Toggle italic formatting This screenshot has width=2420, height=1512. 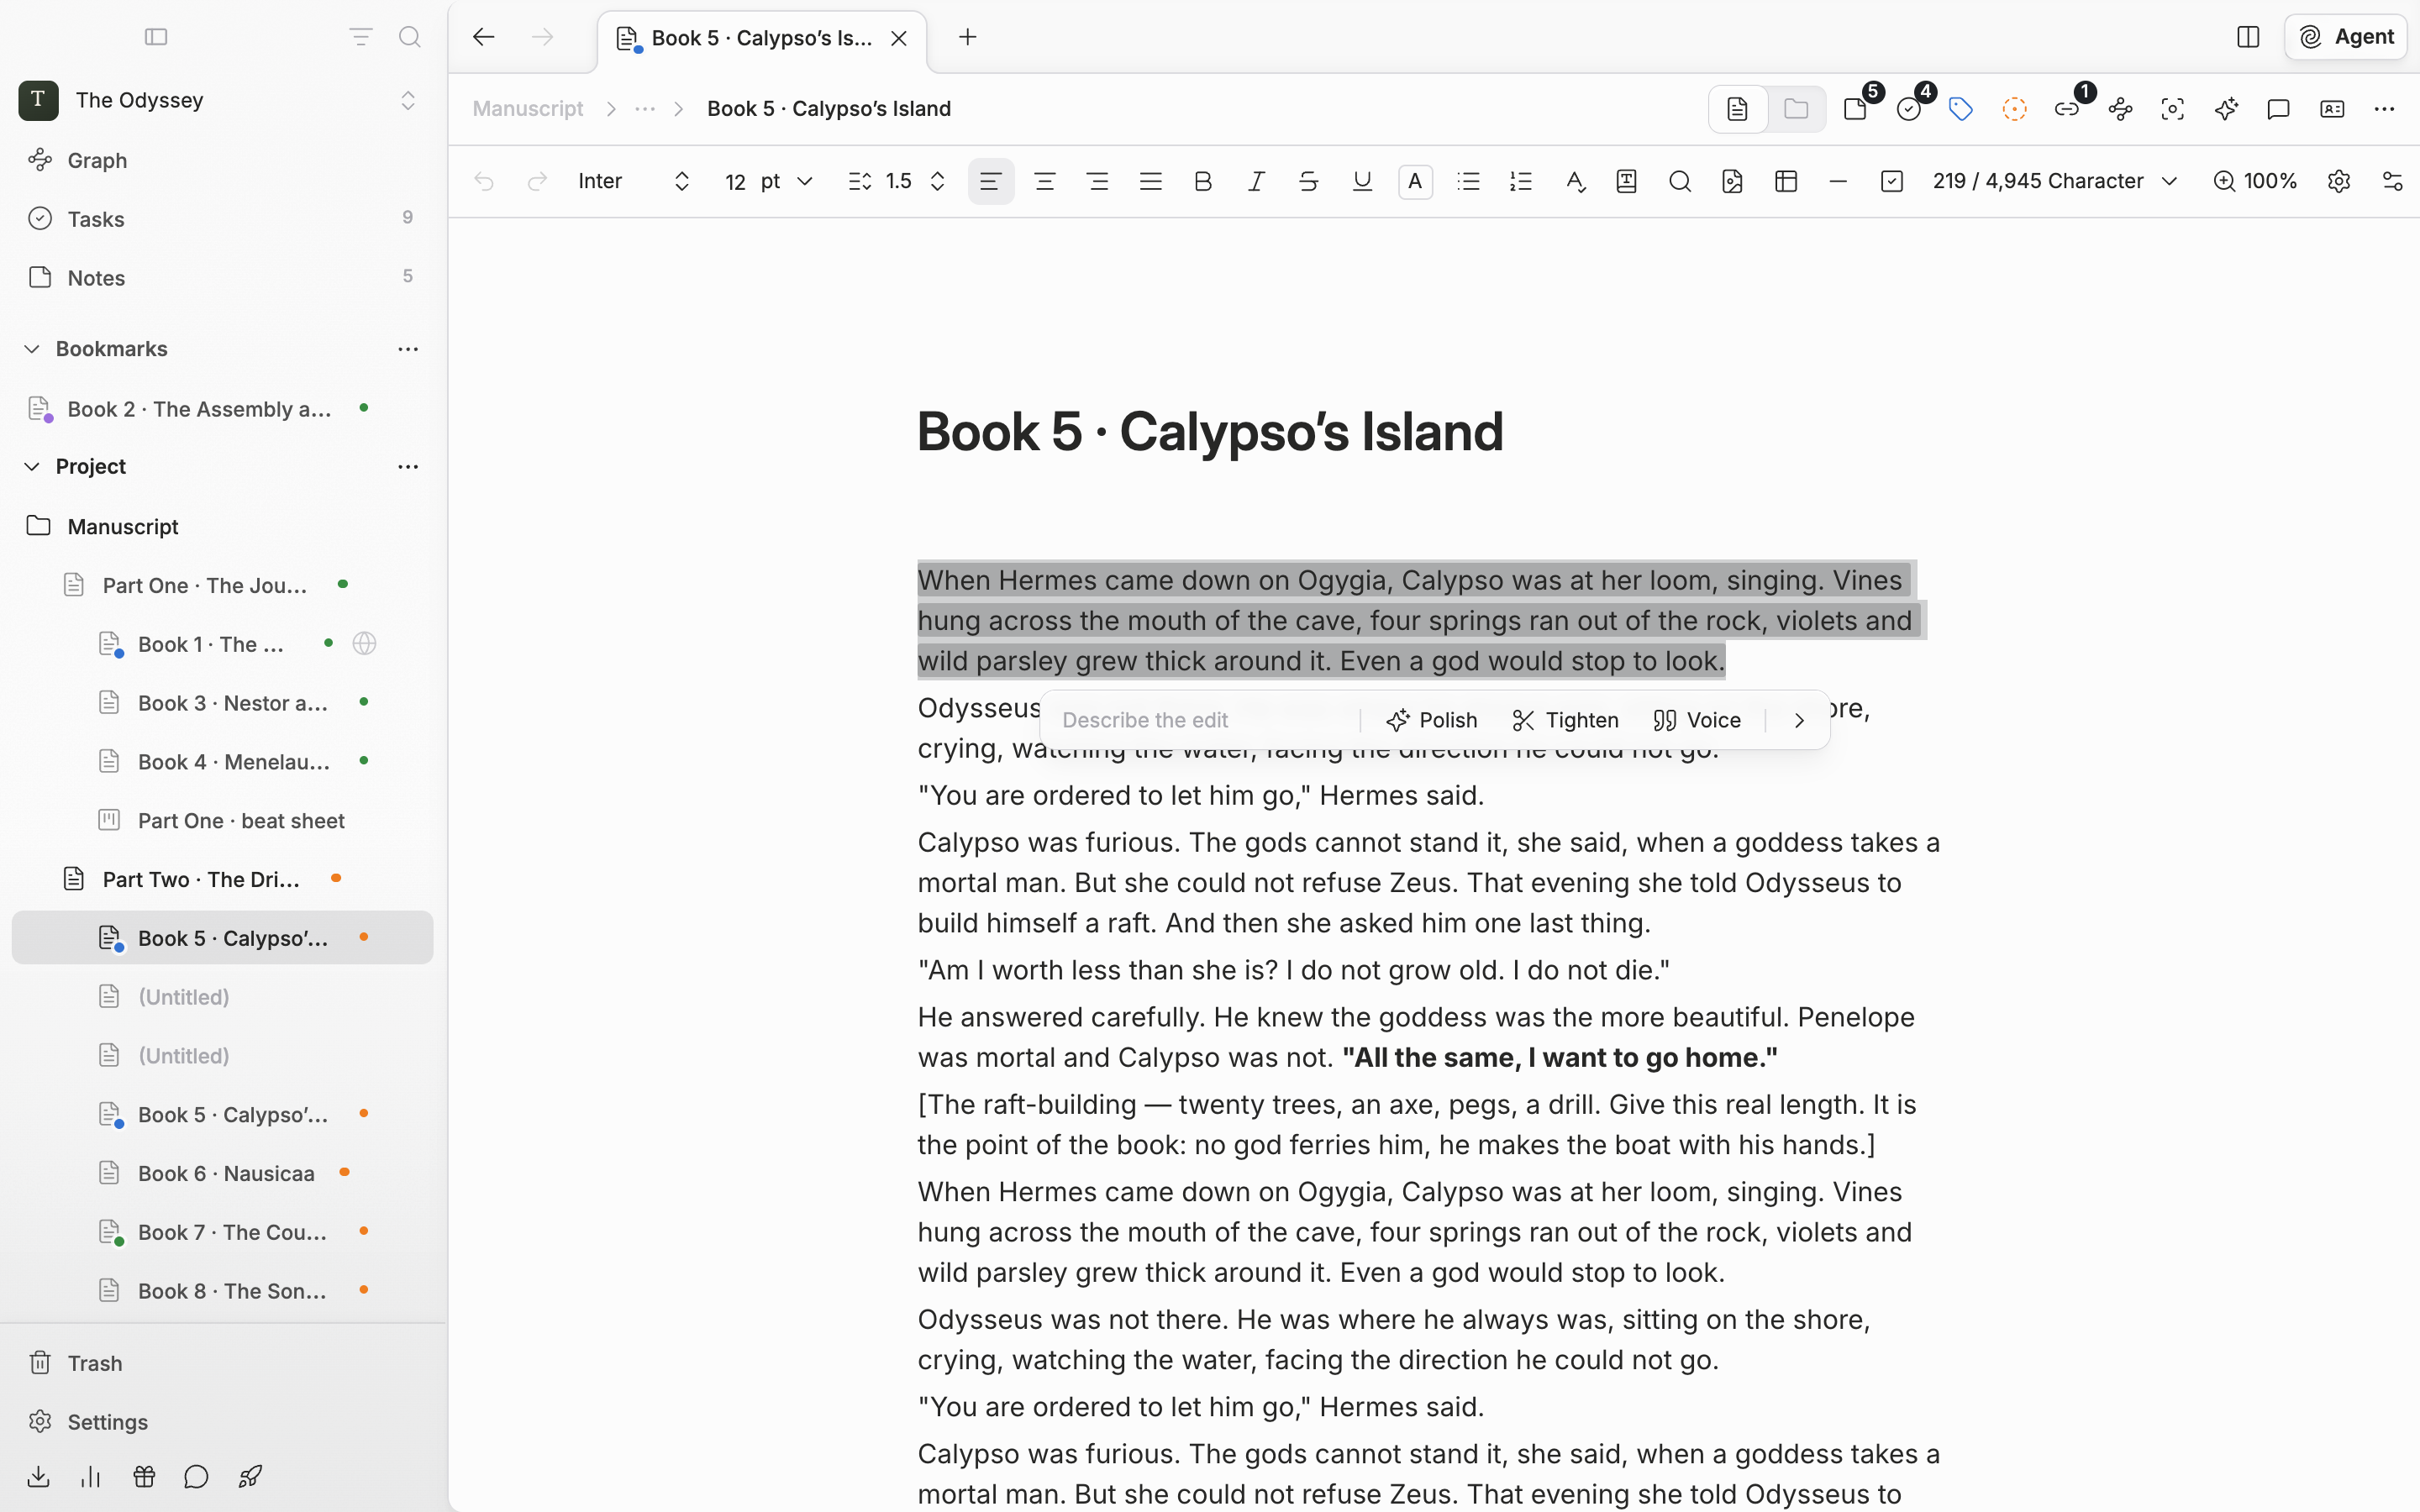pyautogui.click(x=1256, y=181)
